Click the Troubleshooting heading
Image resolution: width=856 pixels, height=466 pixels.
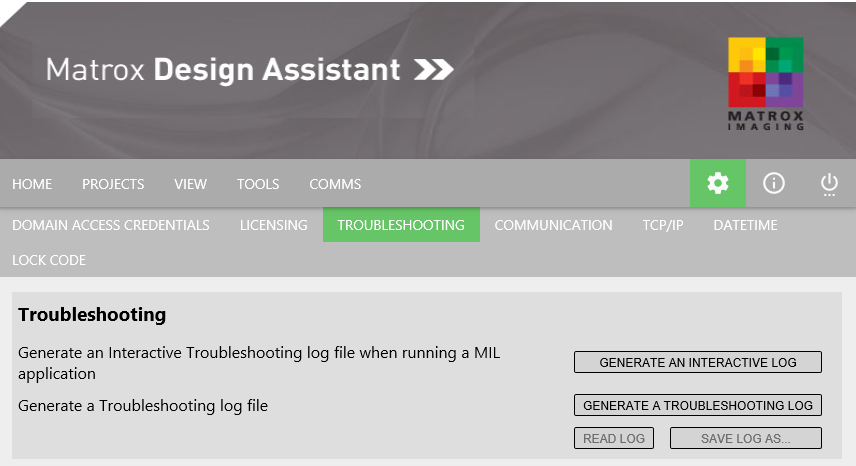point(92,314)
